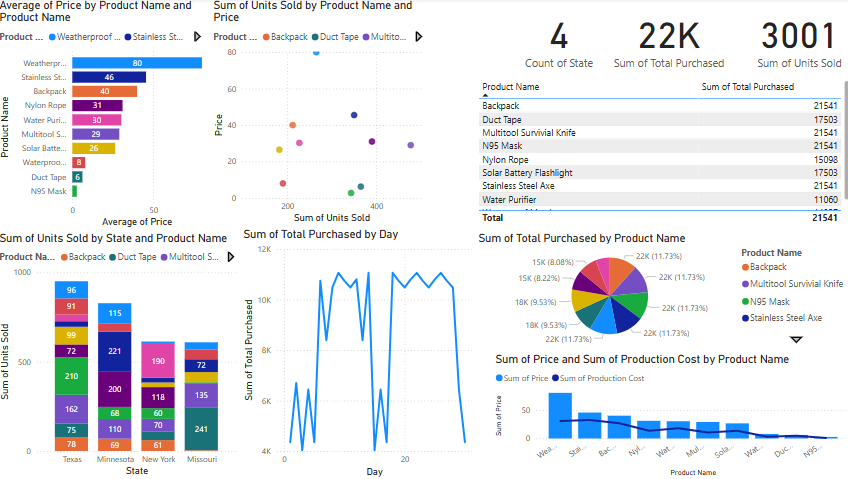Select the Sum of Units Sold 3001 card

[798, 46]
